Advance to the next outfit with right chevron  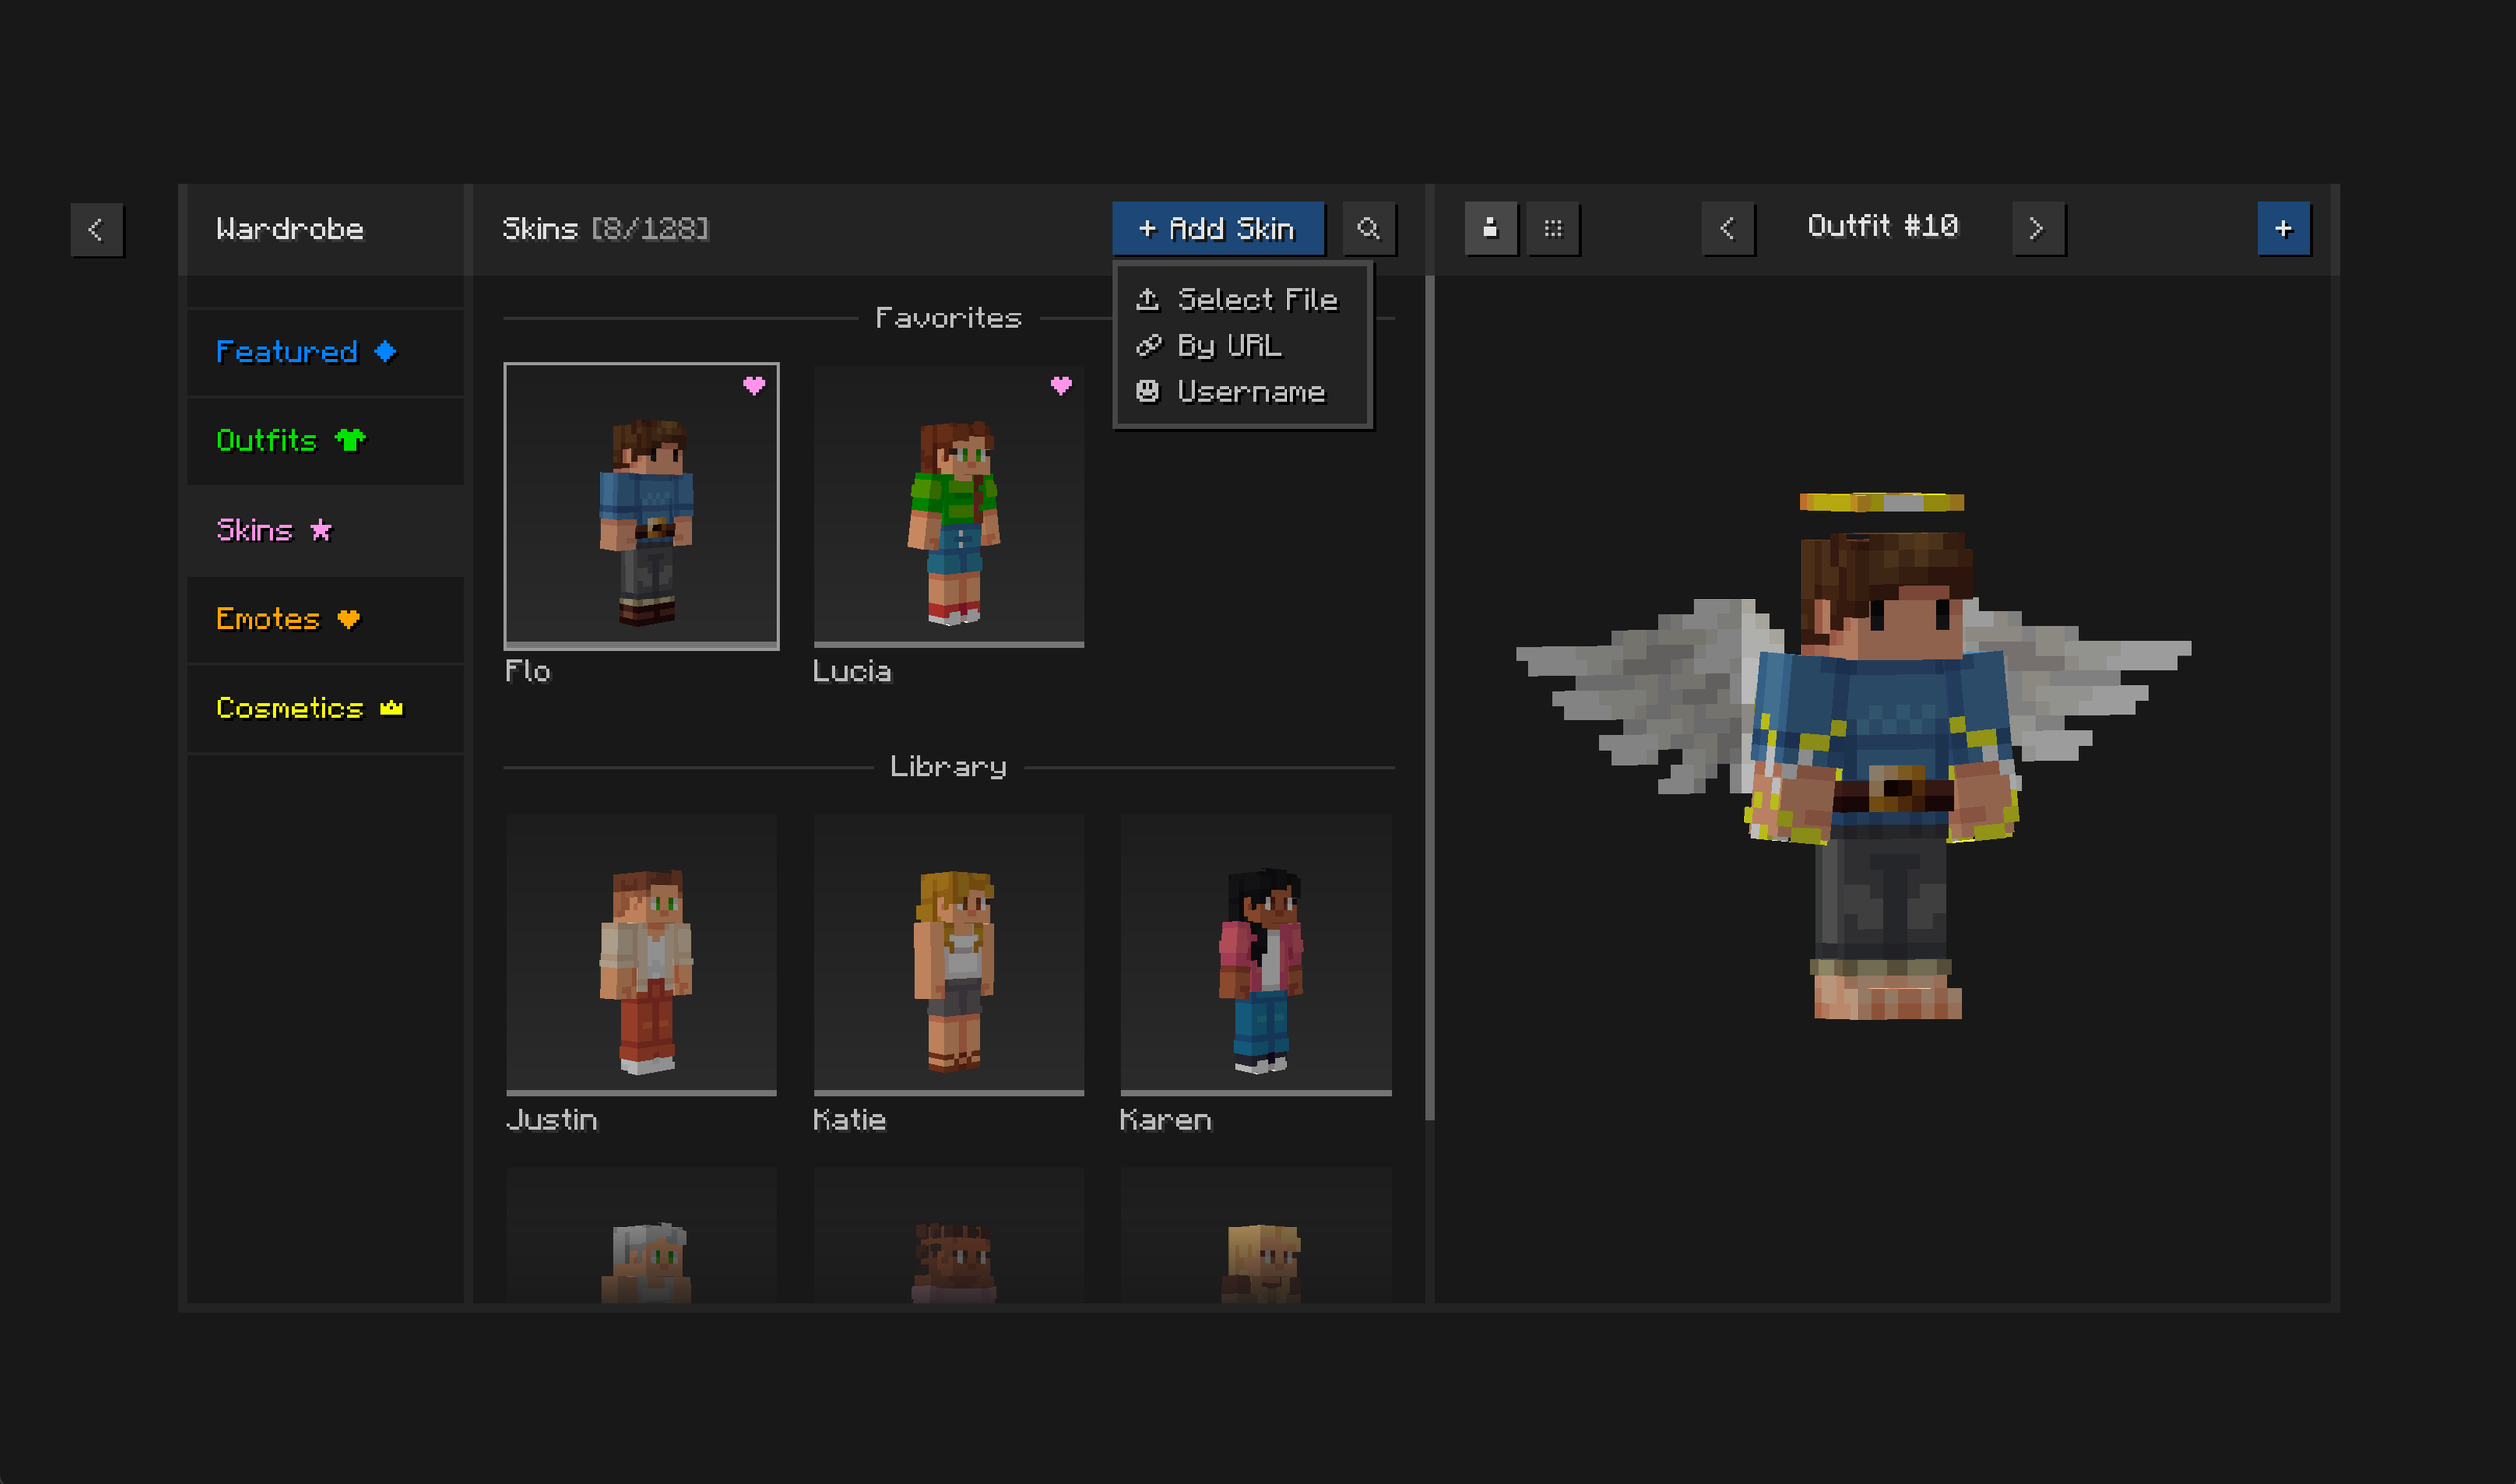(x=2038, y=228)
